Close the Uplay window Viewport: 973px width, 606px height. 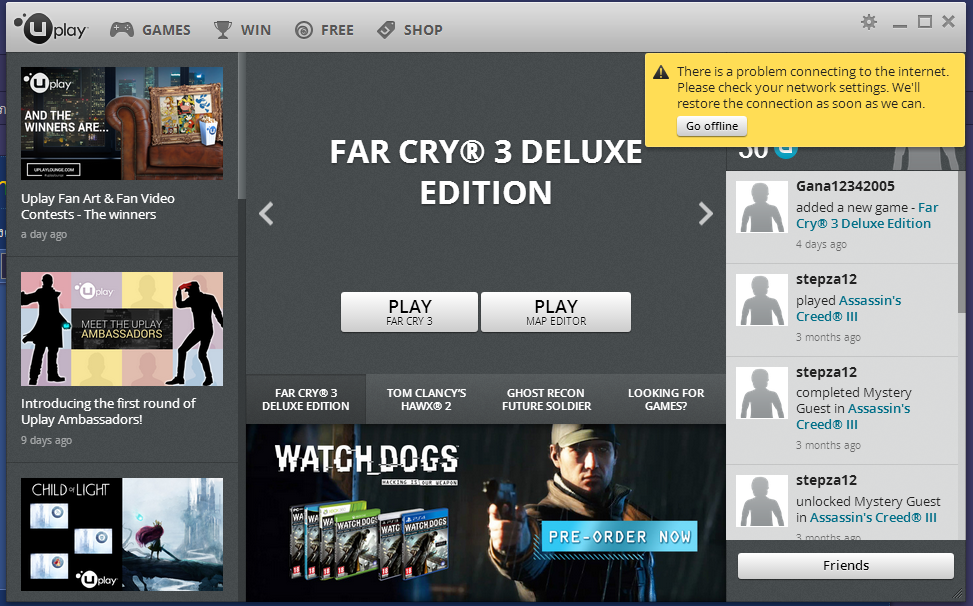point(948,22)
